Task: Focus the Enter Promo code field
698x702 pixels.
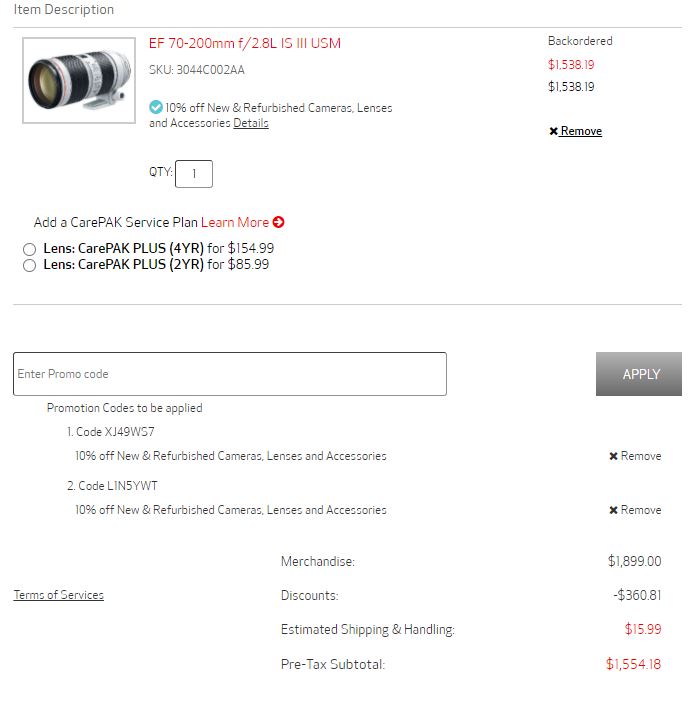Action: (229, 374)
